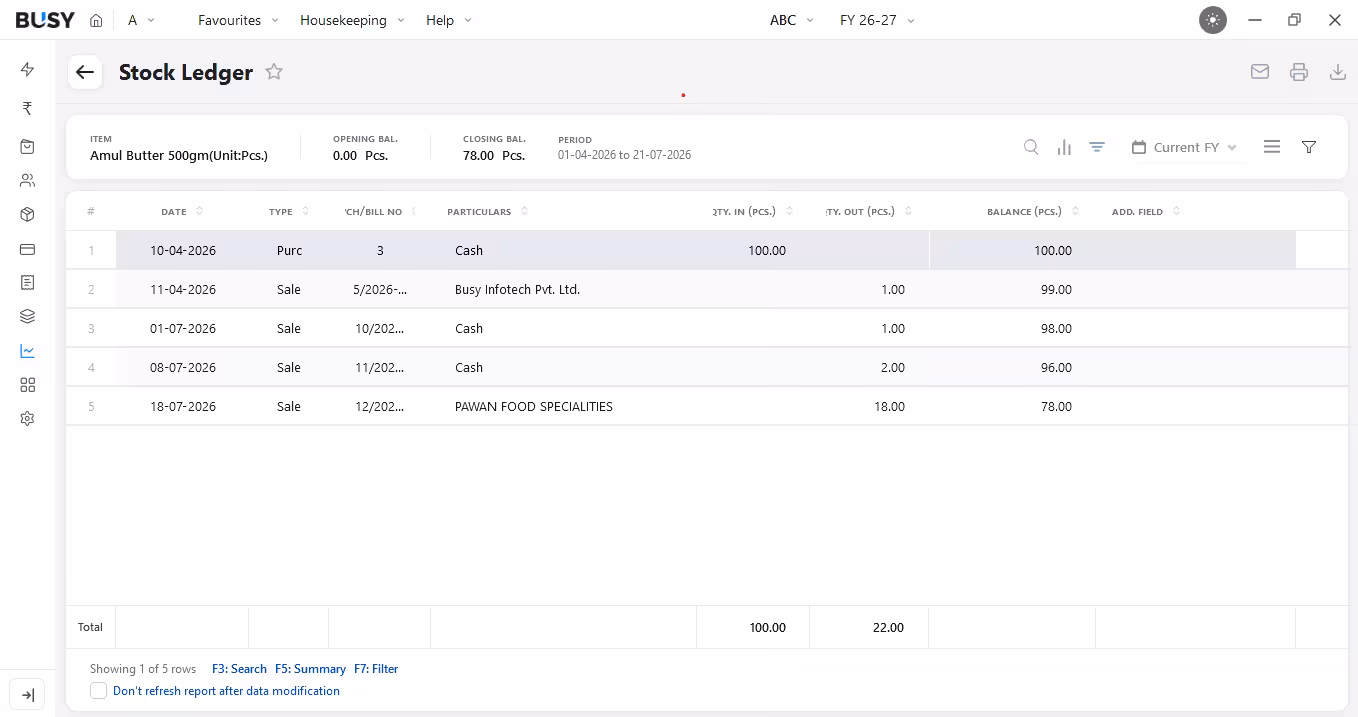Open the settings gear sidebar icon

pyautogui.click(x=27, y=419)
